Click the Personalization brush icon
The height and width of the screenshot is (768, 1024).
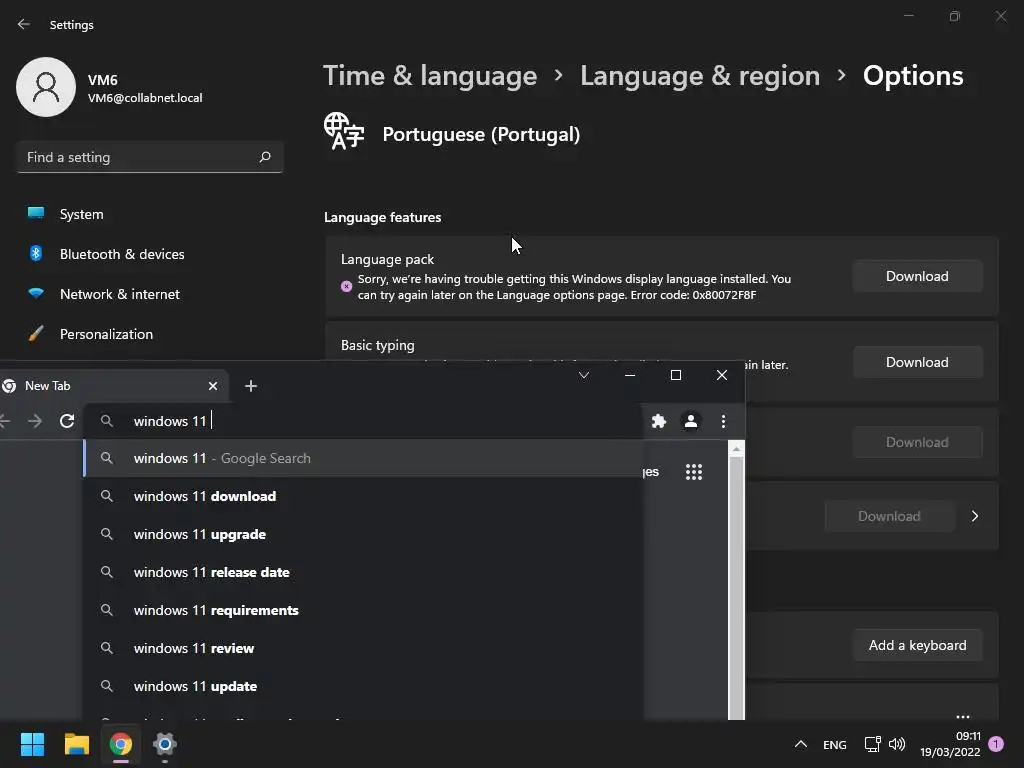[x=36, y=333]
